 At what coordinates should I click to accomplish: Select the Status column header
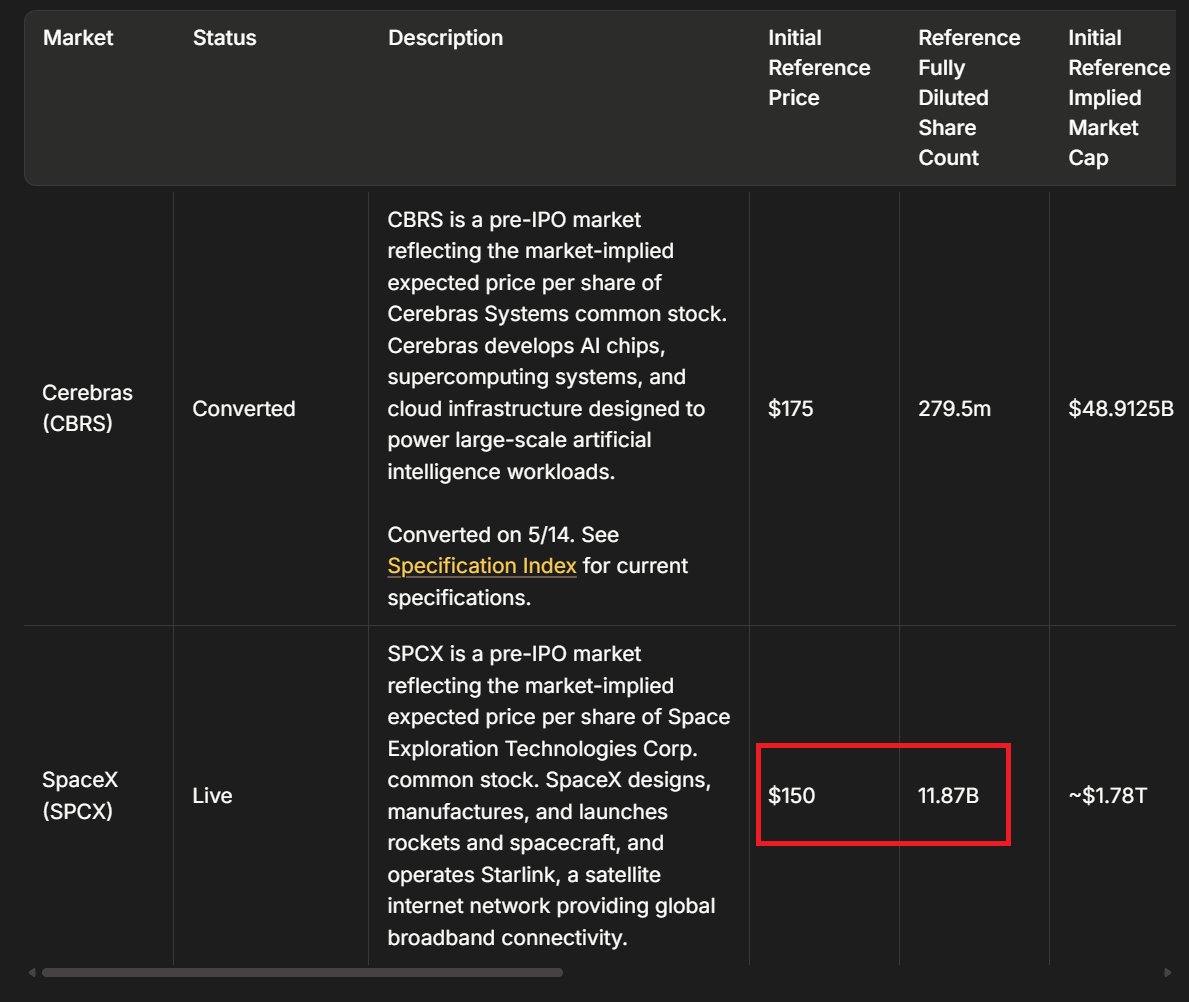click(224, 38)
